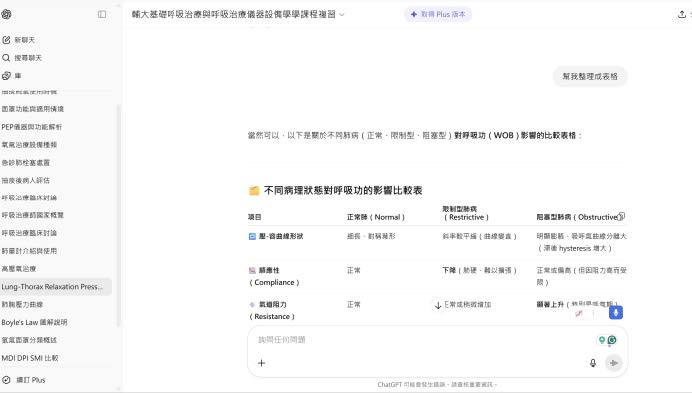Collapse the sidebar with the panel icon
This screenshot has height=393, width=692.
[x=102, y=14]
